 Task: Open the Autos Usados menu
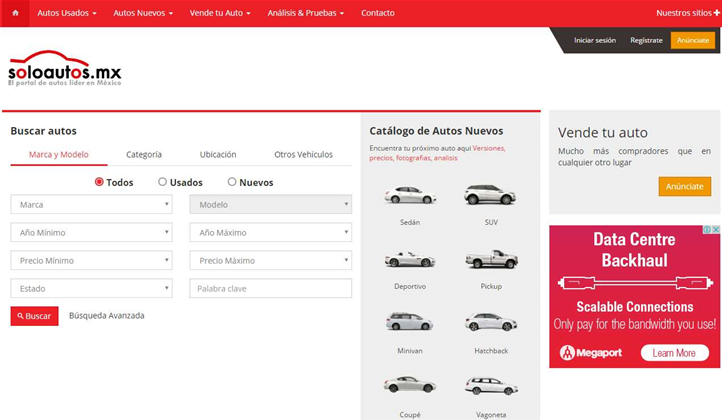67,13
